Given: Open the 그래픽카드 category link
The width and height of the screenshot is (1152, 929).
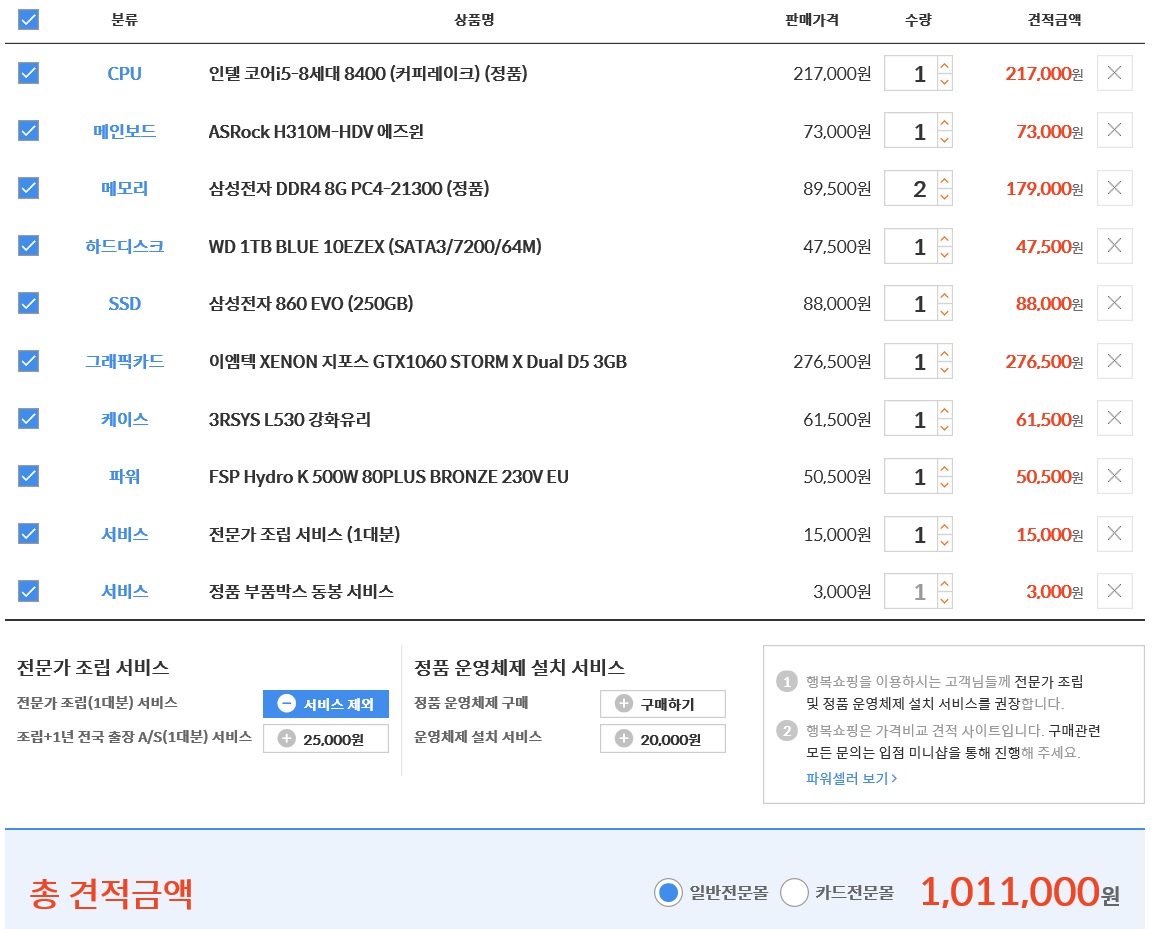Looking at the screenshot, I should (124, 362).
